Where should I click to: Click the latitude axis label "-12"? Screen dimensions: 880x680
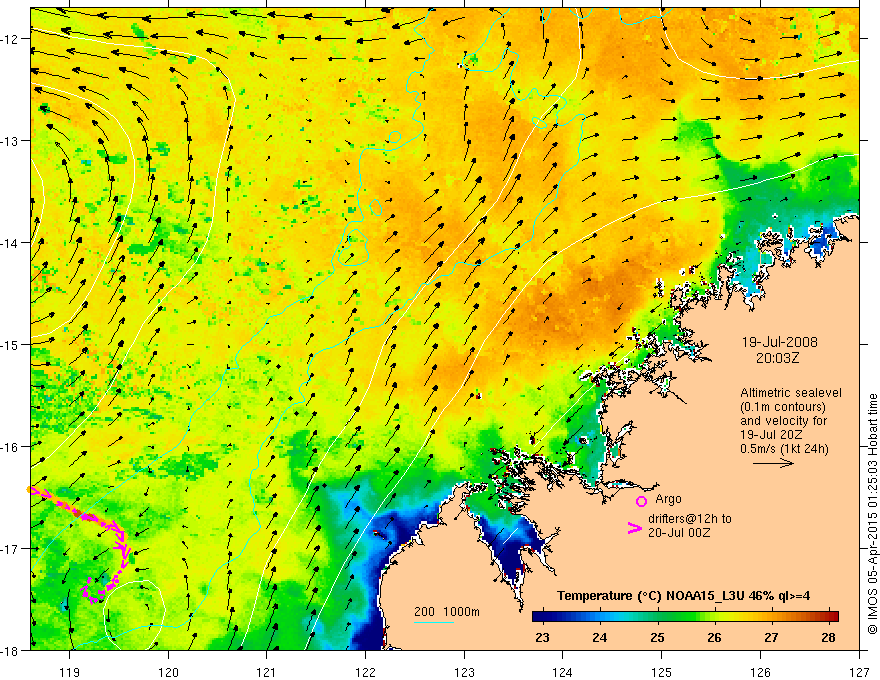10,39
